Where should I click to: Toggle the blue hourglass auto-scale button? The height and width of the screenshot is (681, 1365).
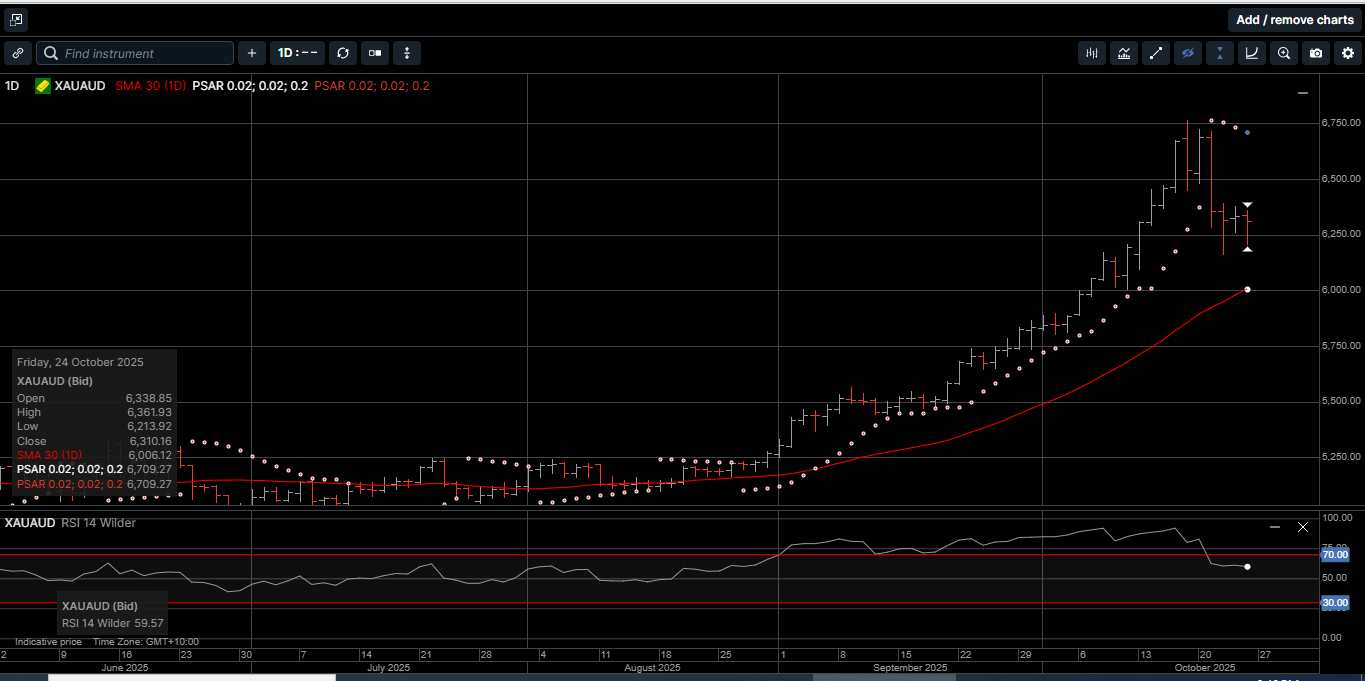point(1220,53)
